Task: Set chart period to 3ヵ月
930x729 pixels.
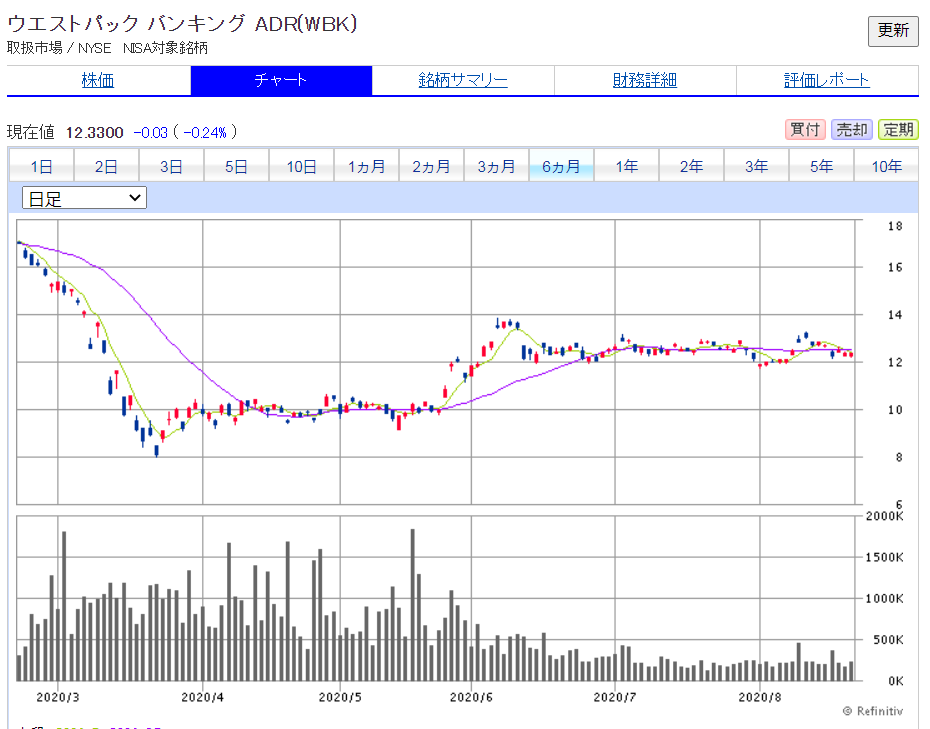Action: (x=496, y=167)
